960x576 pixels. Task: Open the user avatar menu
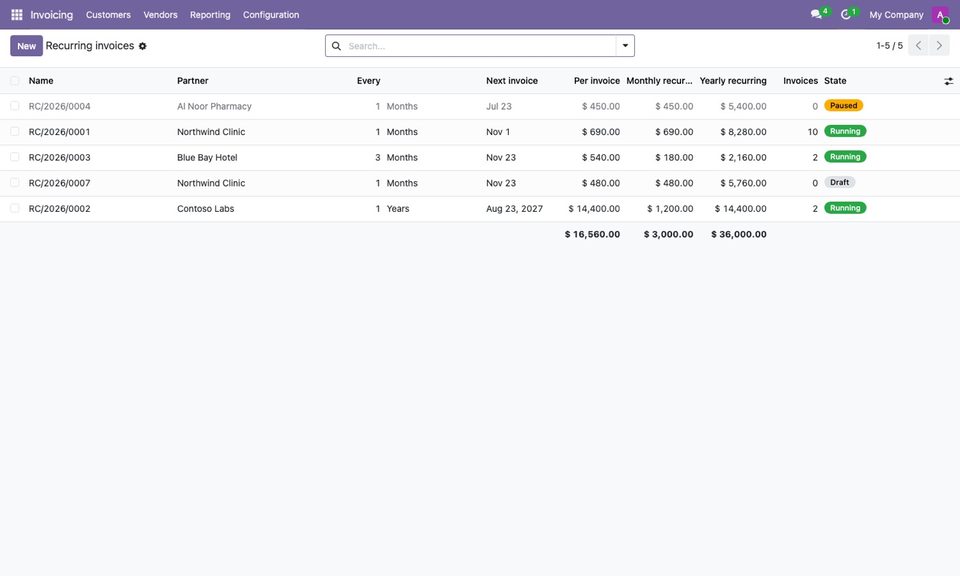point(940,15)
